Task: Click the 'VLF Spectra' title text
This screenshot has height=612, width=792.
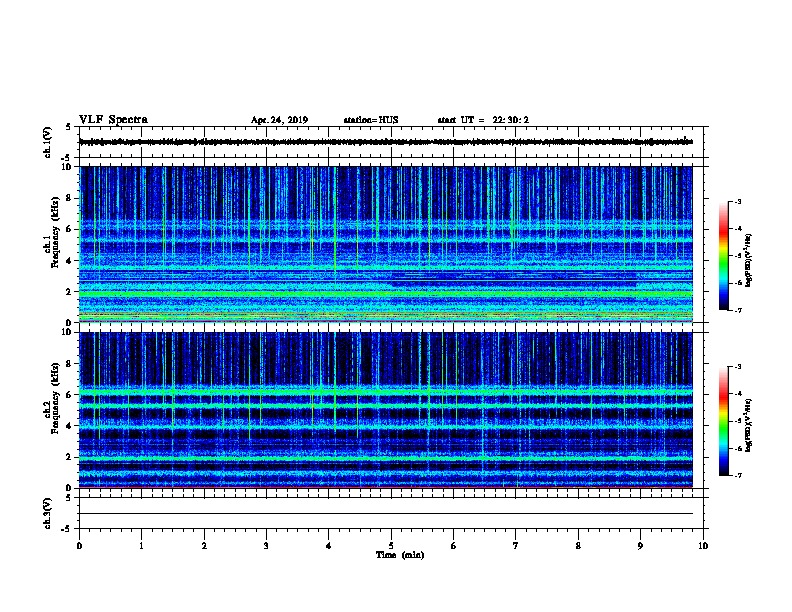Action: pyautogui.click(x=113, y=120)
